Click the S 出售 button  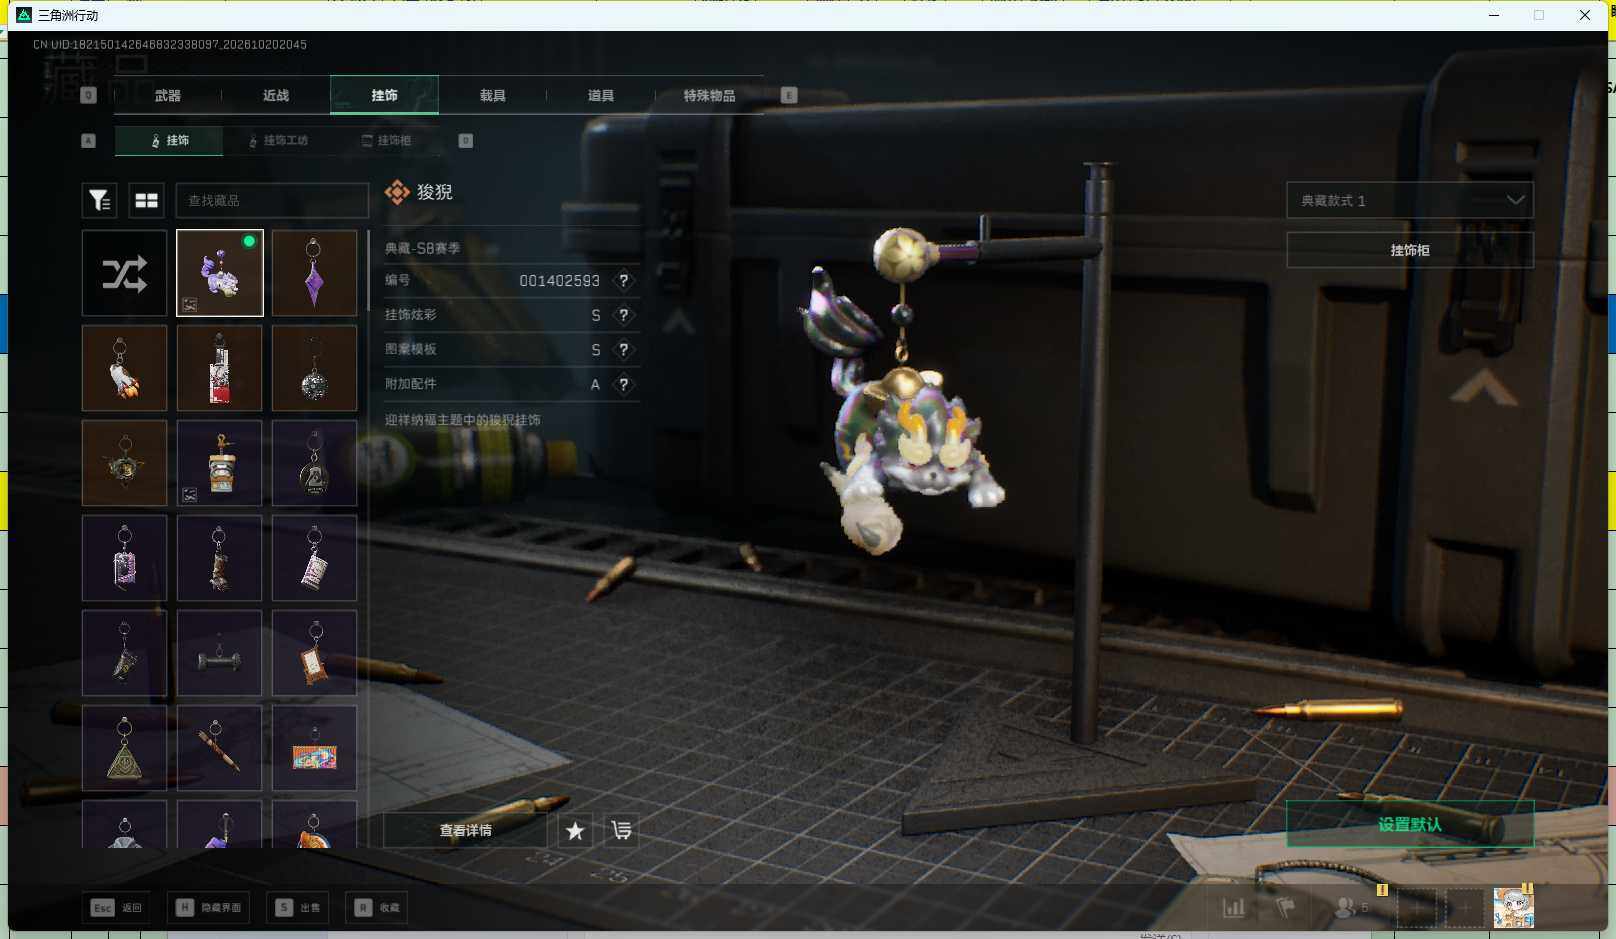(299, 908)
